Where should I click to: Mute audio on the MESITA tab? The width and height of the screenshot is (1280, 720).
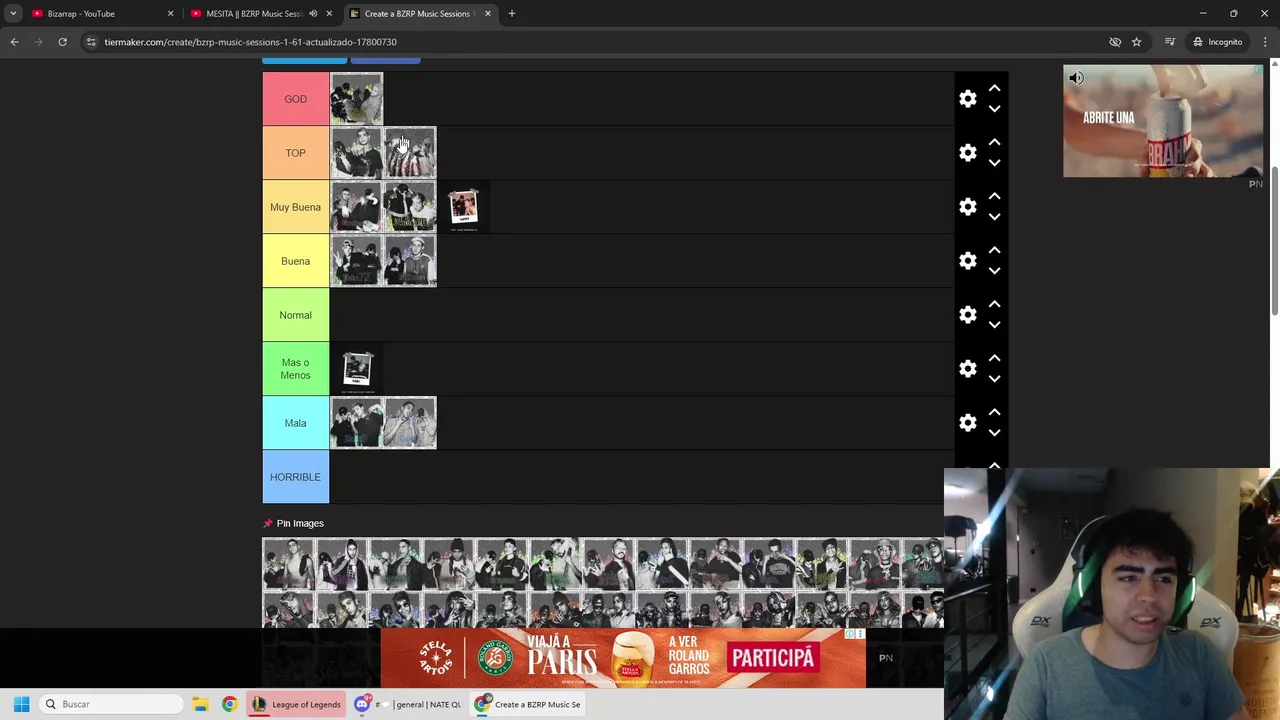[x=313, y=14]
